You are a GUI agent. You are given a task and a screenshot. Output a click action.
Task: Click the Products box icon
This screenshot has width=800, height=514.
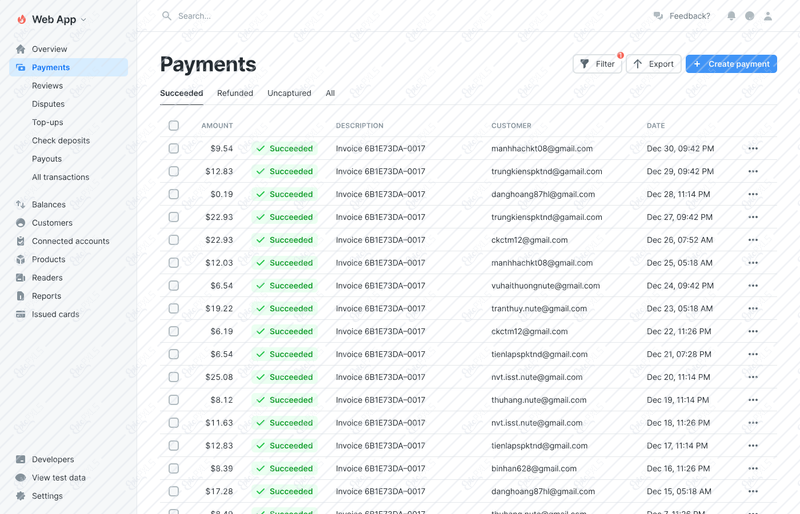[x=20, y=259]
